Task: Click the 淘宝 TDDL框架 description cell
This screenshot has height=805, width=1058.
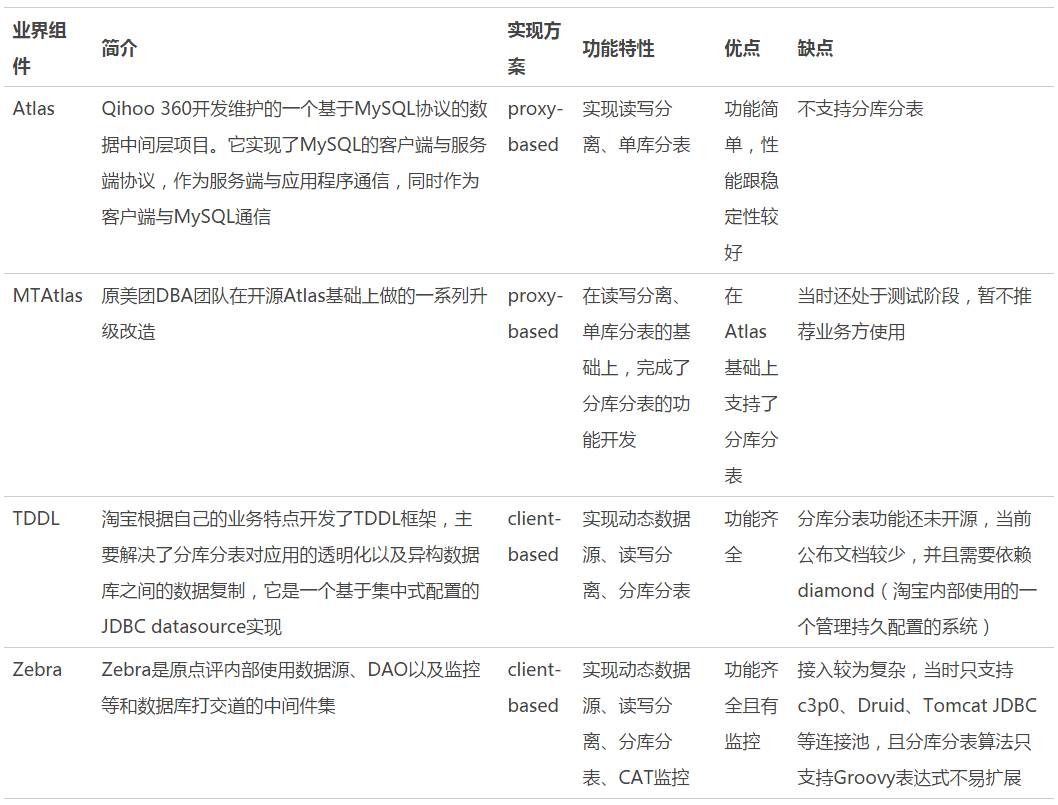Action: tap(291, 572)
